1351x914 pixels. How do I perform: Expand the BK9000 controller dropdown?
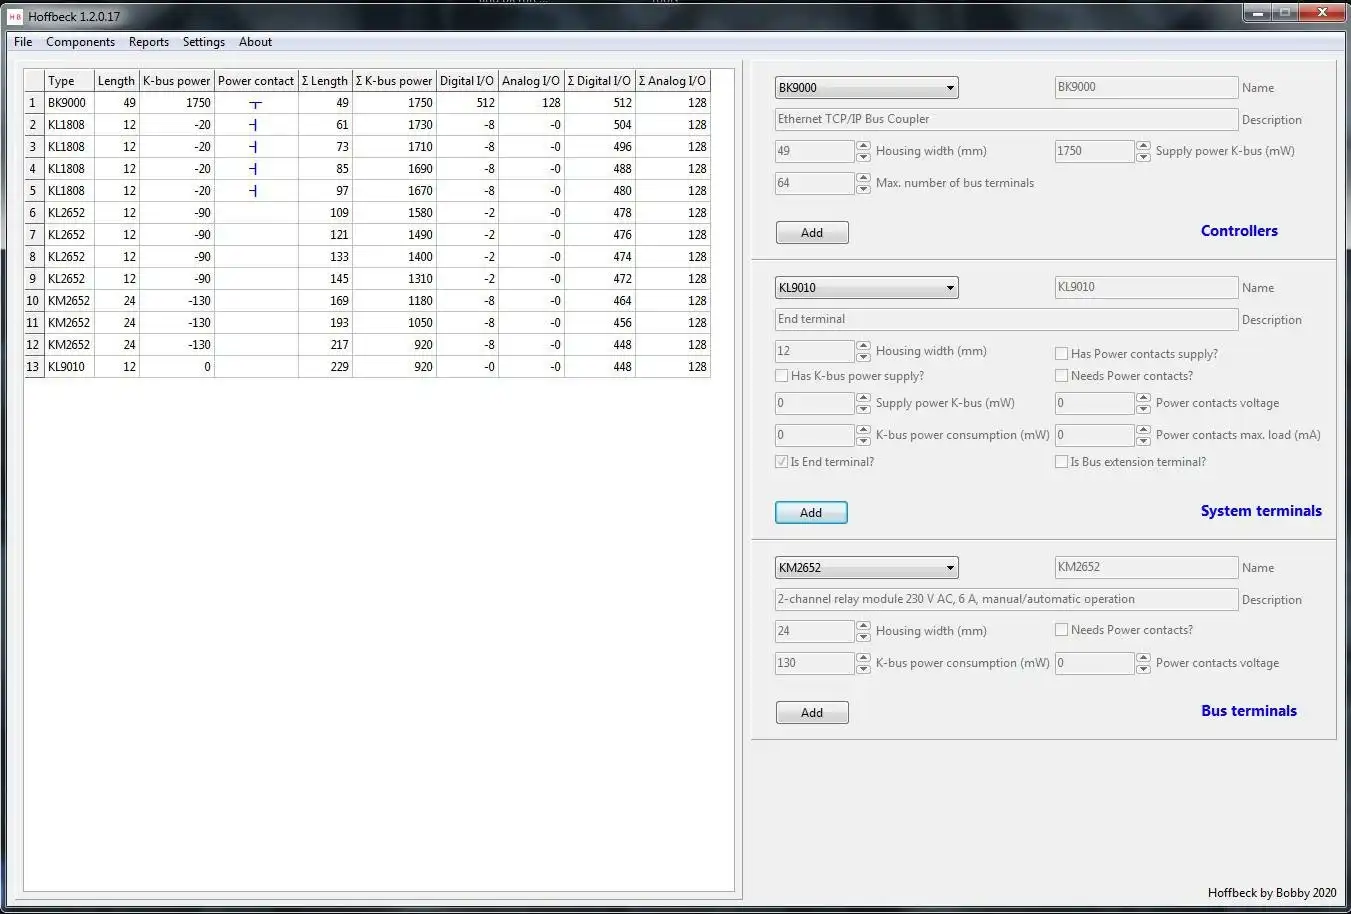coord(867,88)
